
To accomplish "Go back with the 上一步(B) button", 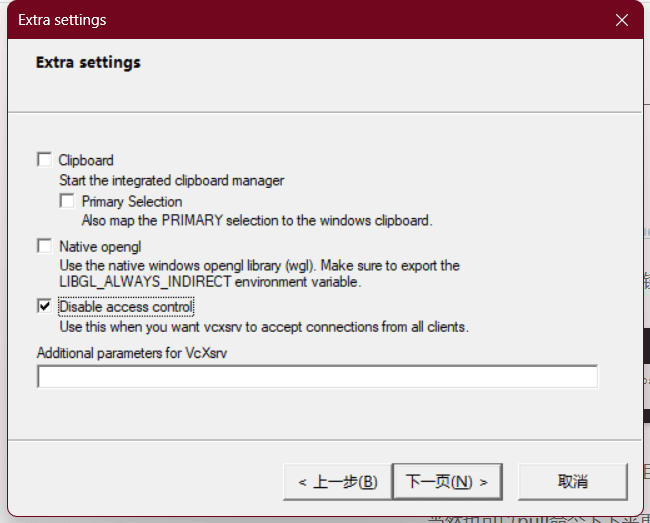I will coord(337,482).
